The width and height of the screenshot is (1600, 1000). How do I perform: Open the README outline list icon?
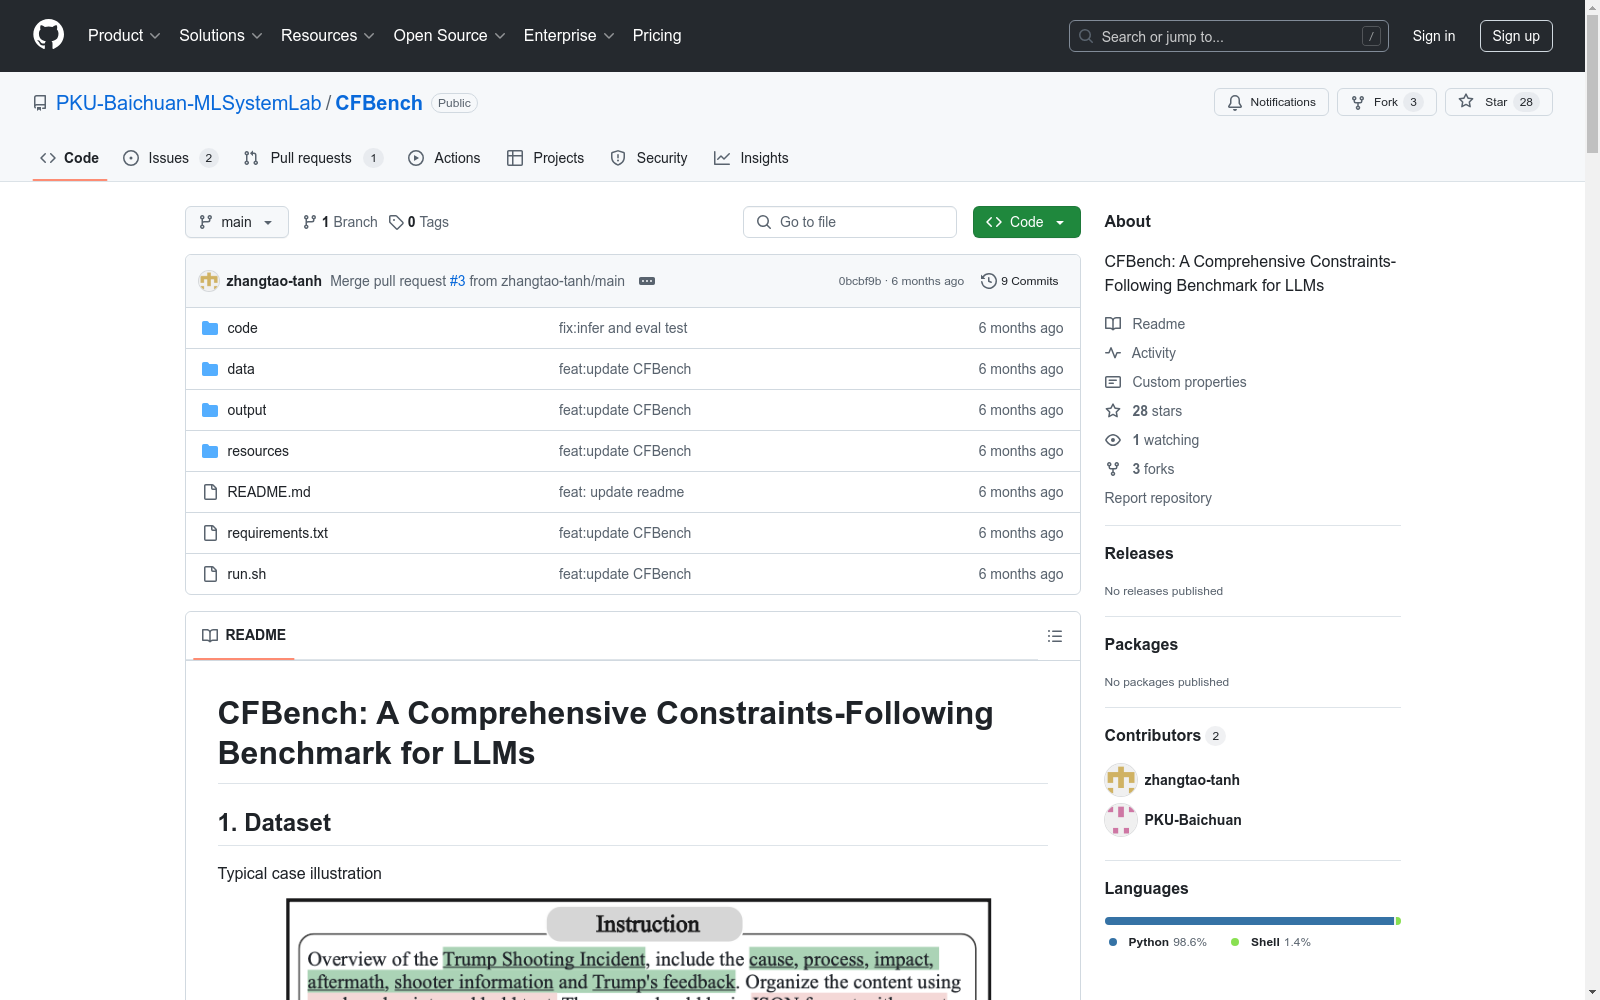click(1054, 636)
